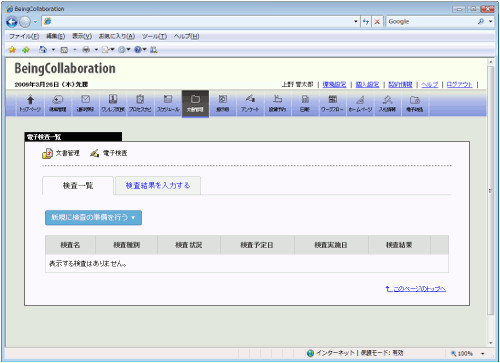Image resolution: width=500 pixels, height=363 pixels.
Task: Click inside the browser address bar
Action: 200,22
